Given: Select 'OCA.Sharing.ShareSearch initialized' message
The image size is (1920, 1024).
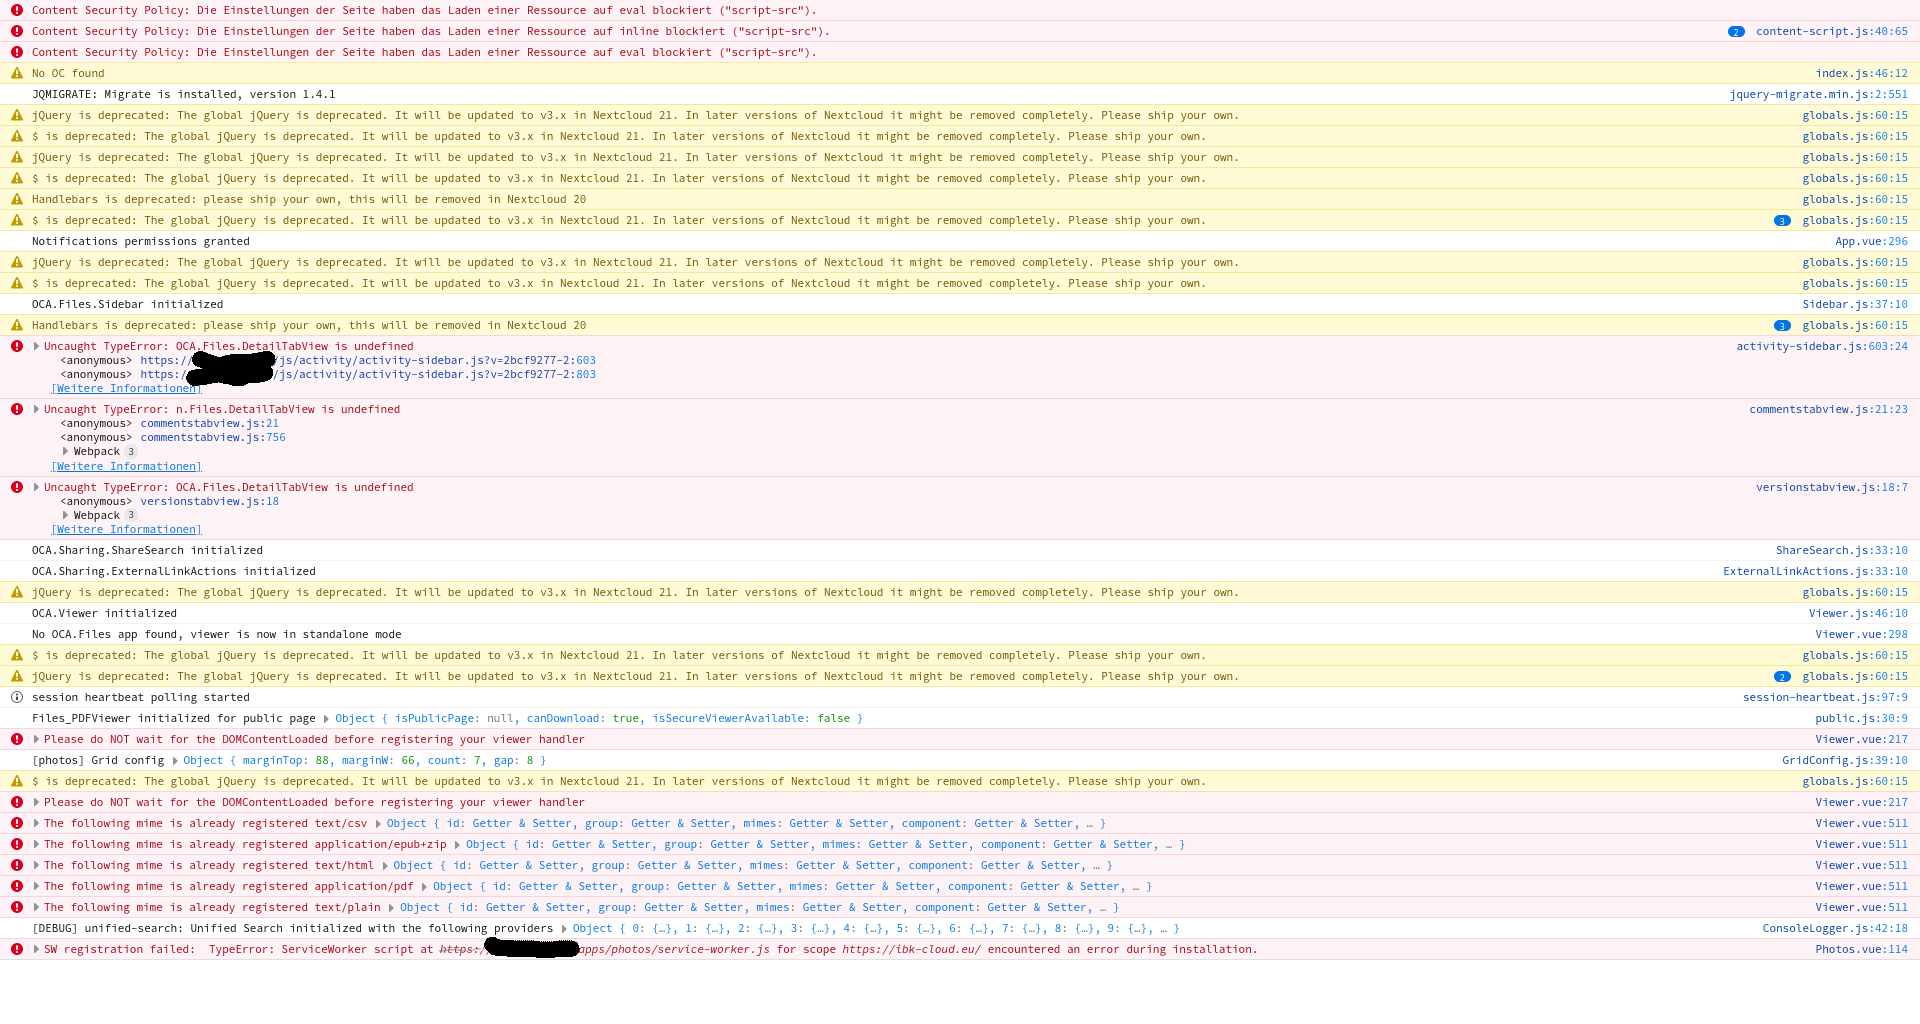Looking at the screenshot, I should 148,550.
